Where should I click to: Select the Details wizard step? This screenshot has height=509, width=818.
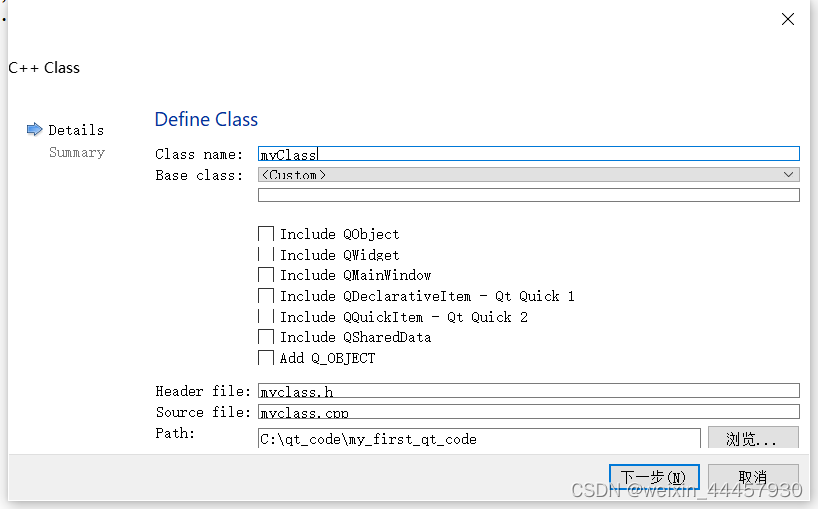(x=76, y=130)
